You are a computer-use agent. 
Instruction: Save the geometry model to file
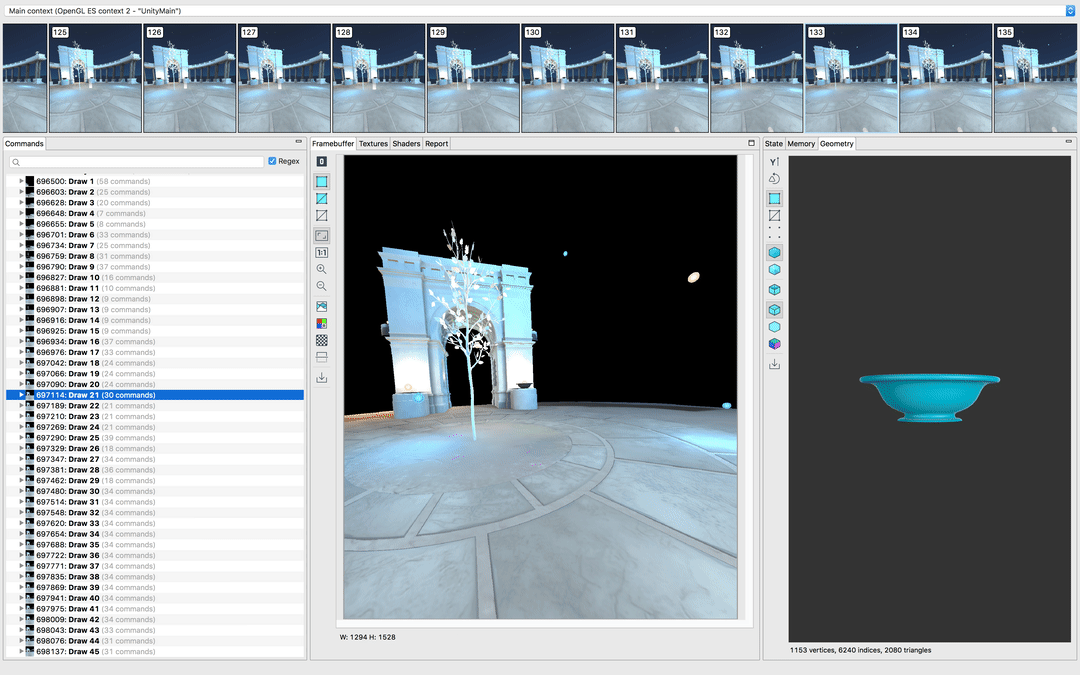point(774,364)
